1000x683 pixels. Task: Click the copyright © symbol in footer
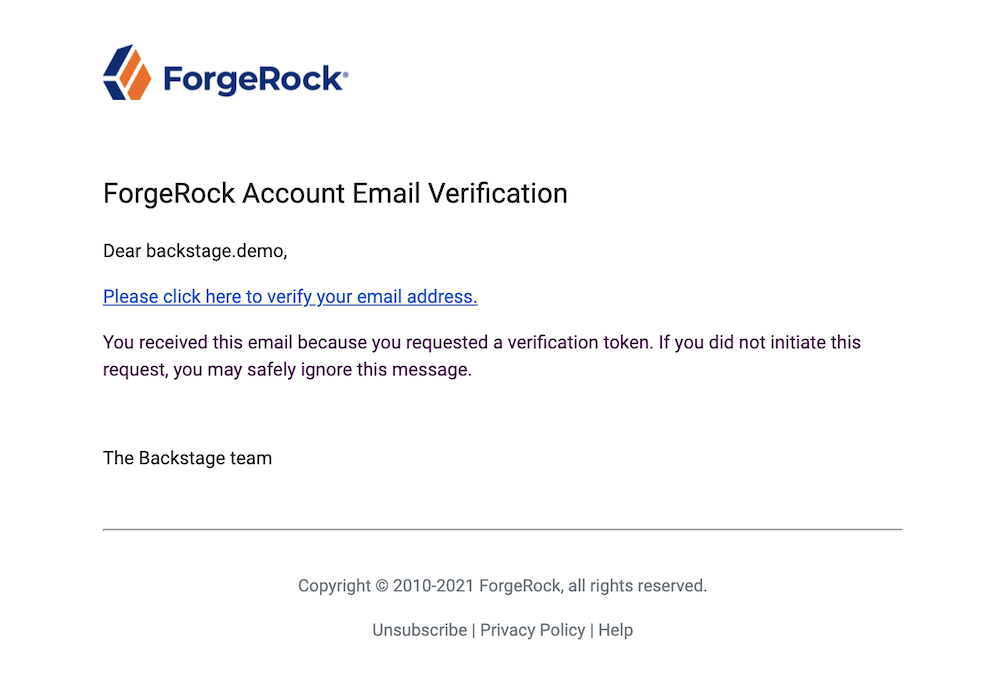point(381,586)
